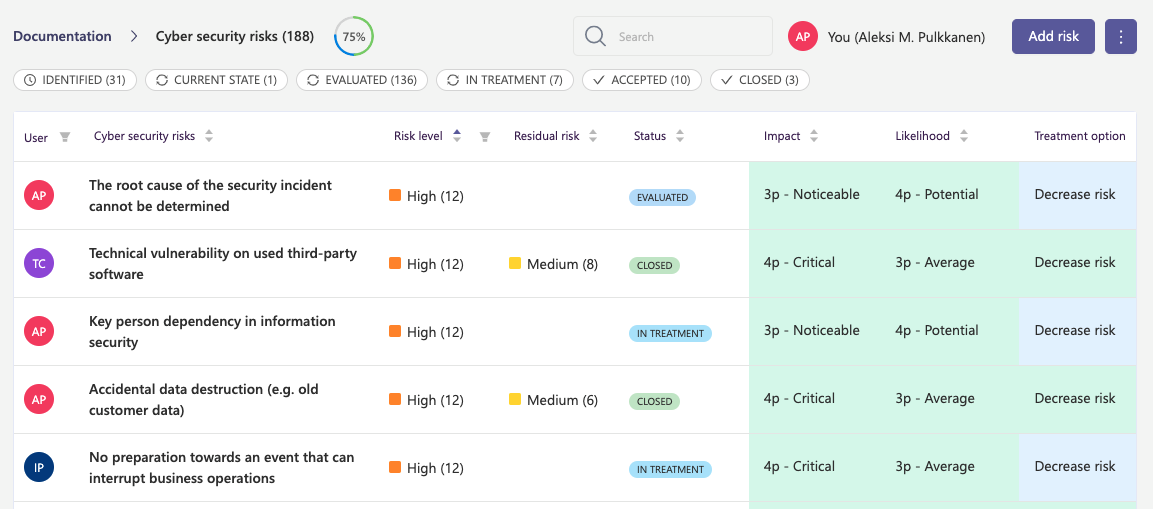The height and width of the screenshot is (509, 1153).
Task: Toggle the IDENTIFIED (31) status filter
Action: click(75, 80)
